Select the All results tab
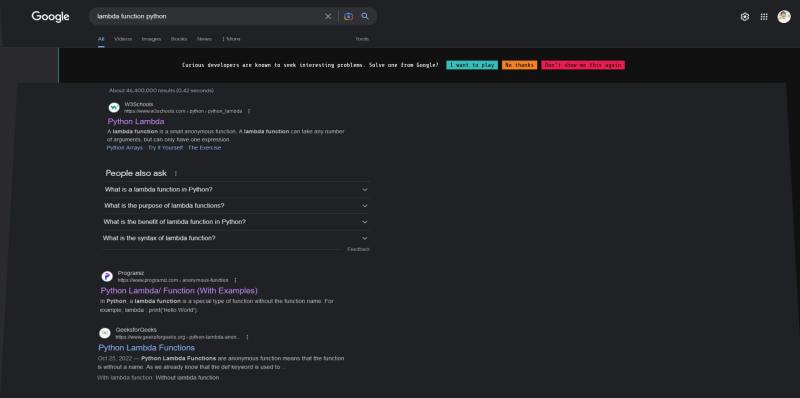The width and height of the screenshot is (800, 398). pos(101,39)
